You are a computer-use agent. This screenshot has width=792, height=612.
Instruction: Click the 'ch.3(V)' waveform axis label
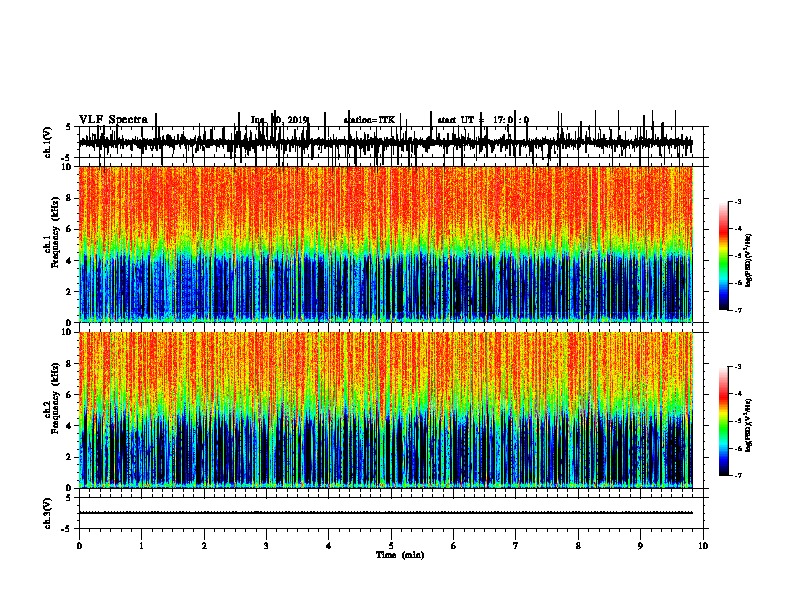click(47, 513)
